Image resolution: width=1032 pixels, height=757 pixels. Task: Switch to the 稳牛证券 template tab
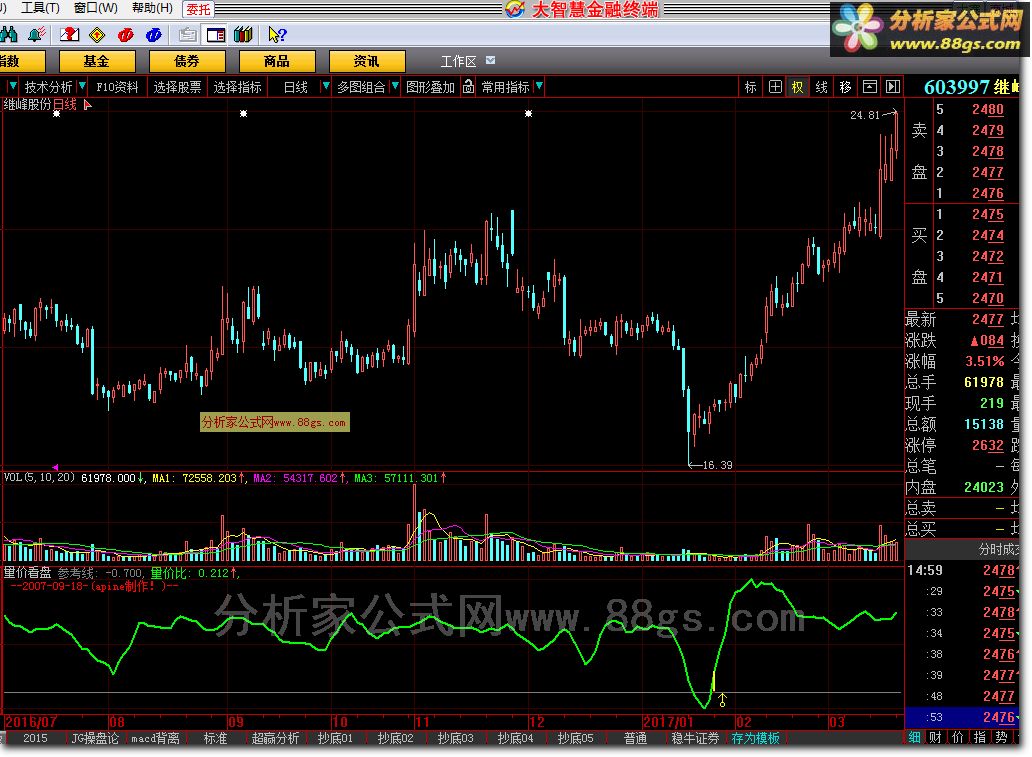click(x=696, y=739)
